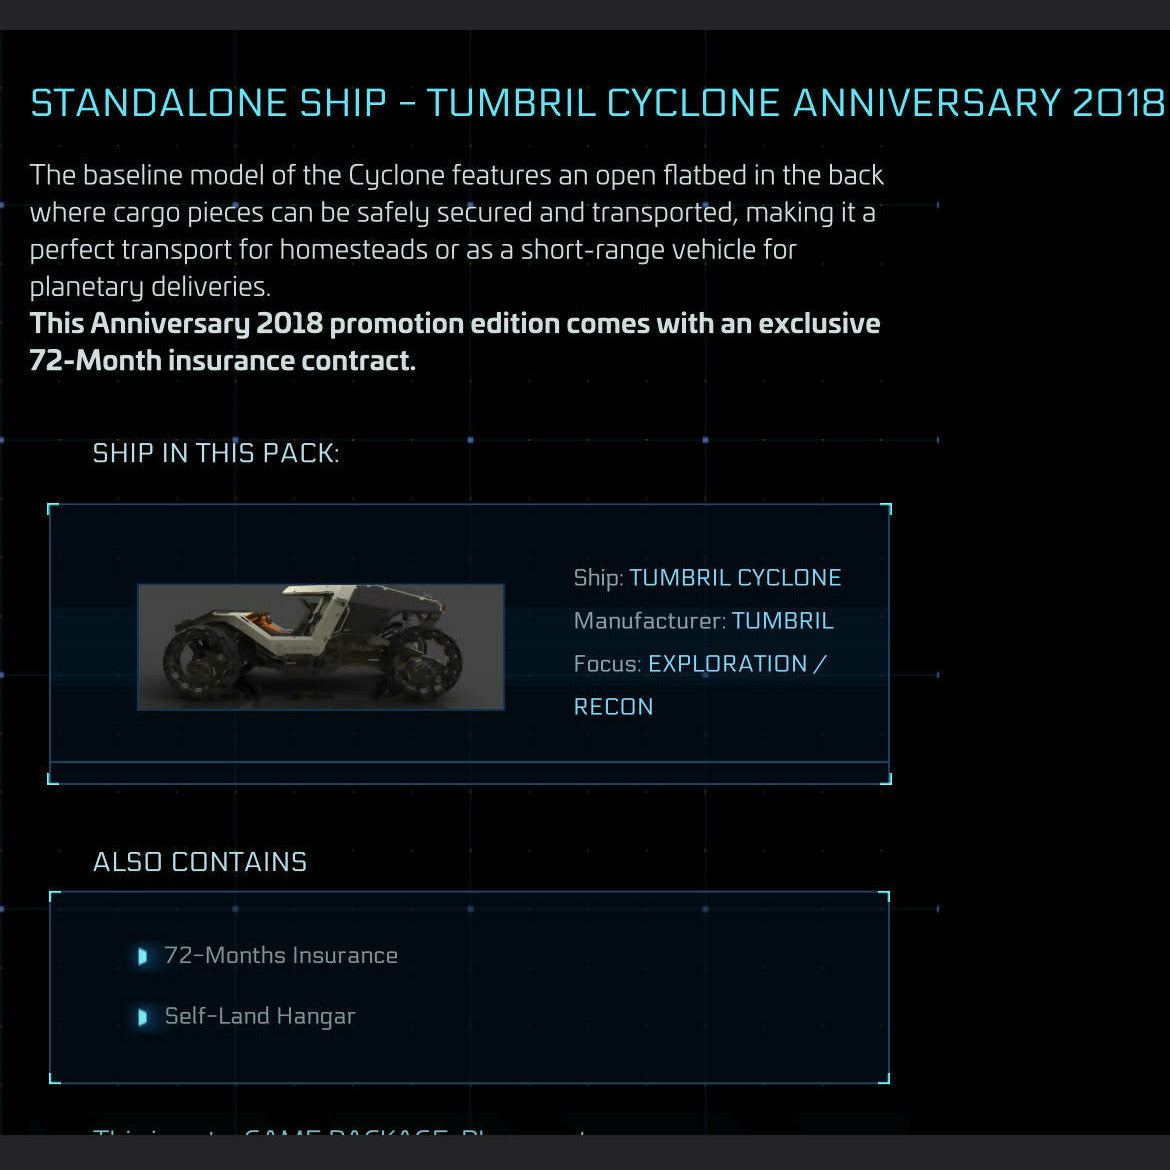Screen dimensions: 1170x1170
Task: Select the EXPLORATION / RECON focus link
Action: click(x=700, y=685)
